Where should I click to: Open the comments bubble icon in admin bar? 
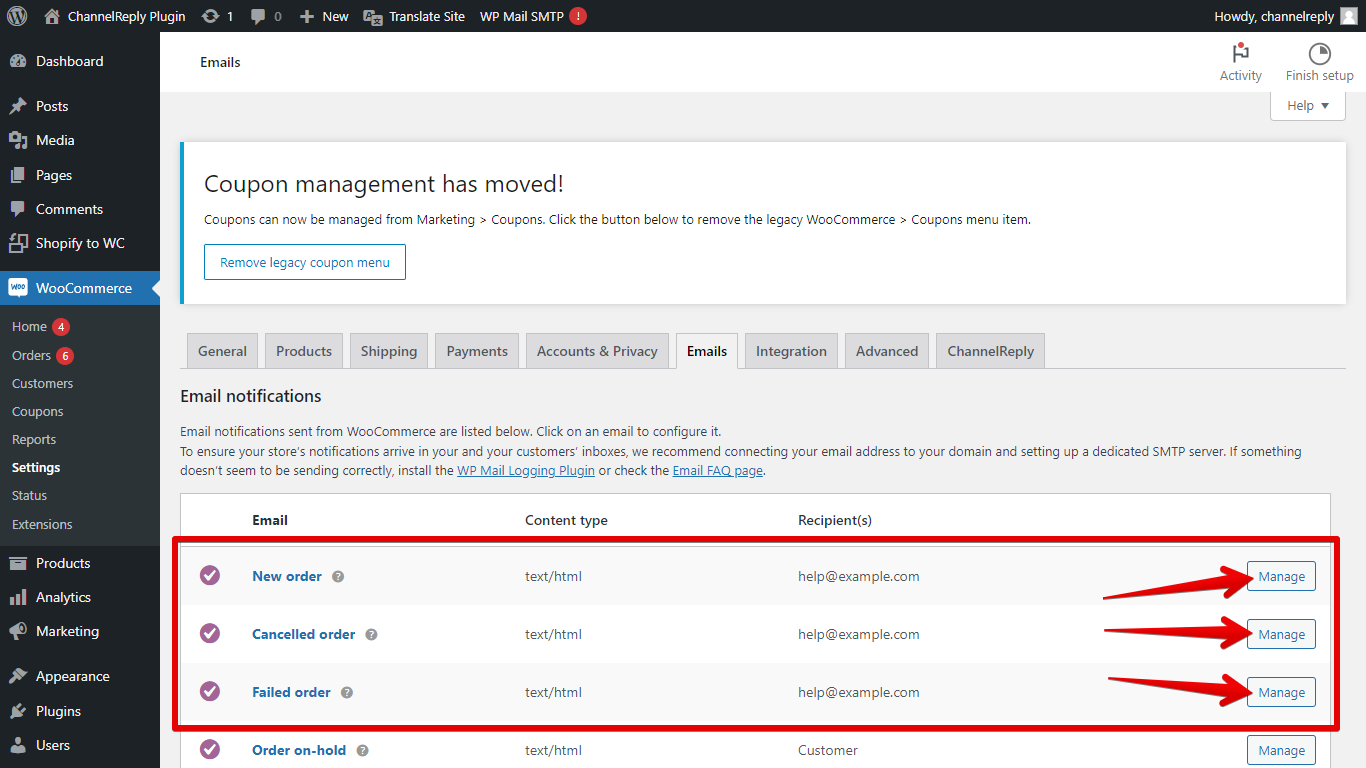pos(258,17)
